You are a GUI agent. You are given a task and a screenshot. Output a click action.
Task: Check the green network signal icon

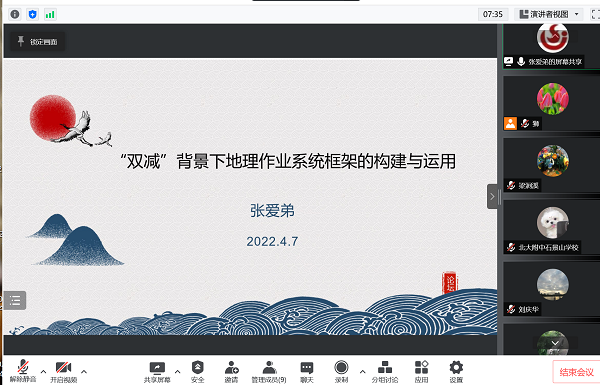(x=50, y=15)
